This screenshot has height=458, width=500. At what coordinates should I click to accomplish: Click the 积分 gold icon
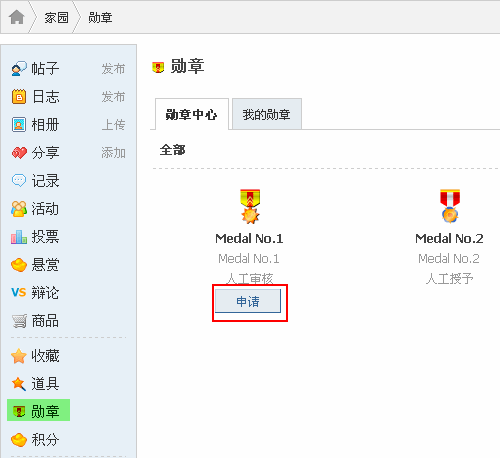click(x=19, y=440)
